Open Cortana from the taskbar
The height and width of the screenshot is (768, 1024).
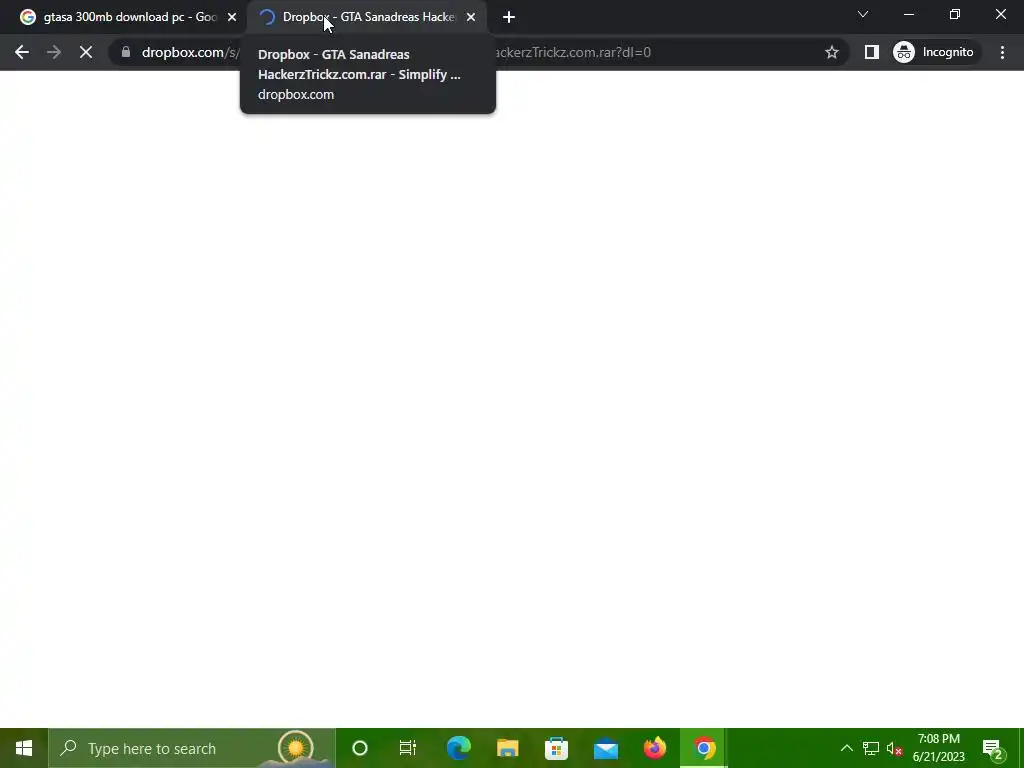360,748
